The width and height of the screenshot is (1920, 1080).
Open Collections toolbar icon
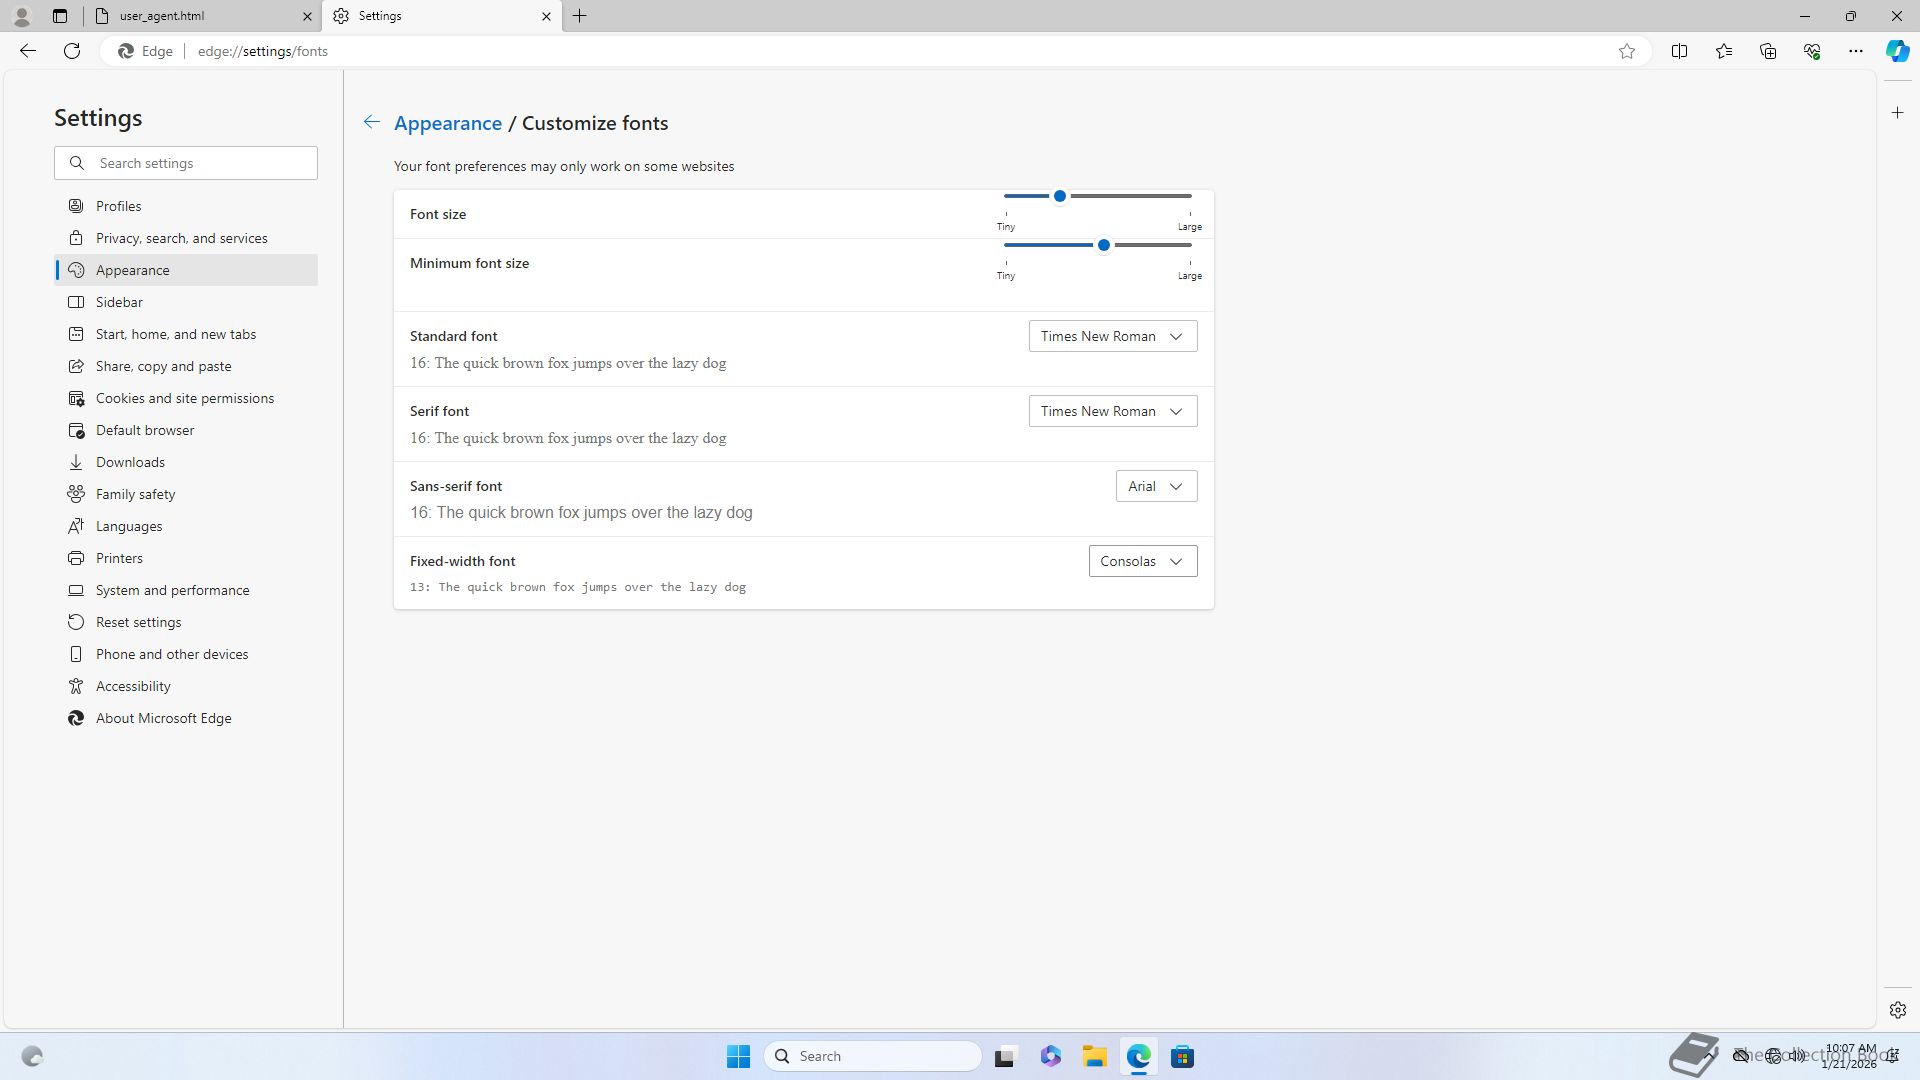click(x=1767, y=51)
